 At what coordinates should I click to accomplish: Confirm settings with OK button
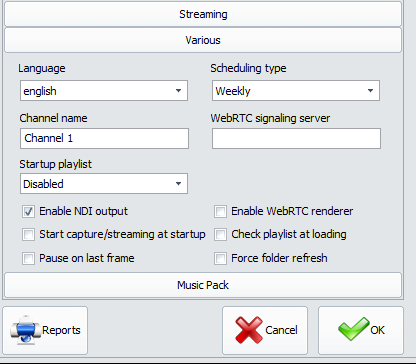coord(361,330)
